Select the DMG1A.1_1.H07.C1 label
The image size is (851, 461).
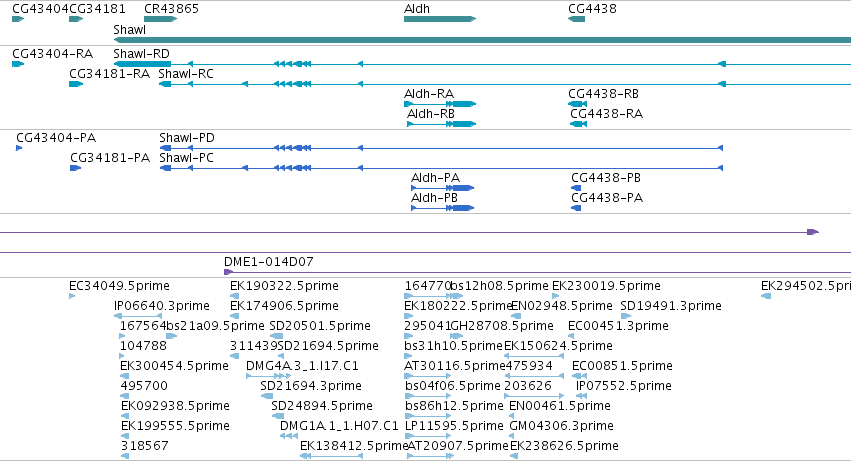tap(339, 427)
